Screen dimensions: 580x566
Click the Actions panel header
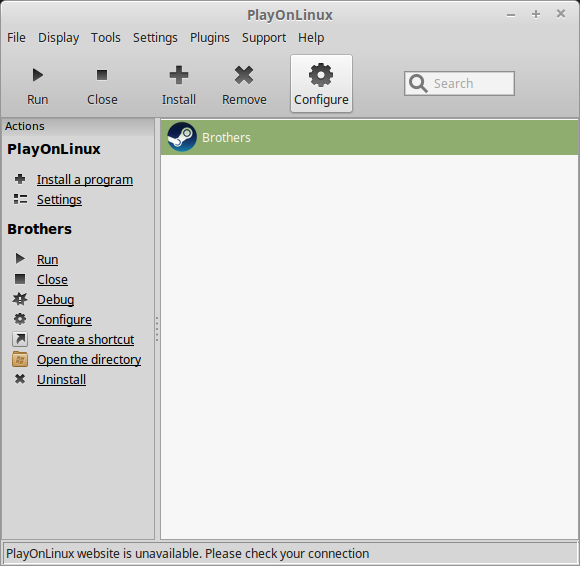pyautogui.click(x=78, y=127)
